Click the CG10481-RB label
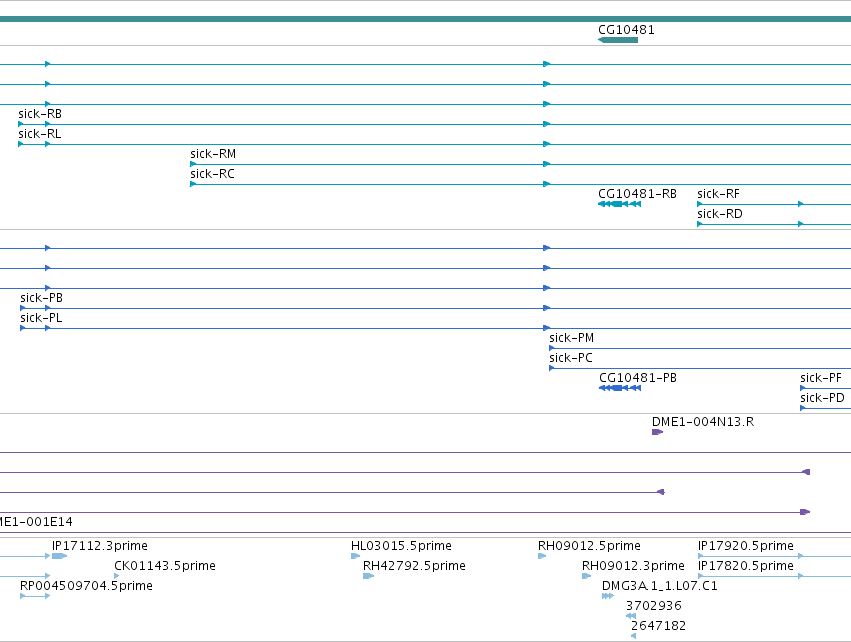851x642 pixels. click(x=637, y=194)
